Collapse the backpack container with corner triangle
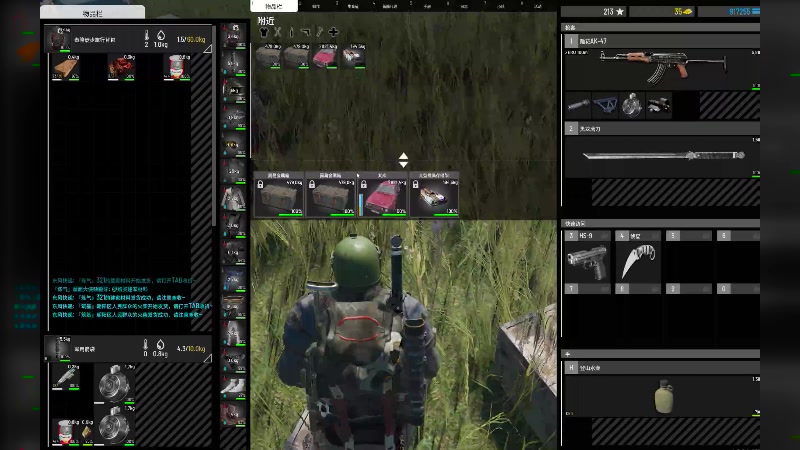This screenshot has height=450, width=800. point(207,49)
